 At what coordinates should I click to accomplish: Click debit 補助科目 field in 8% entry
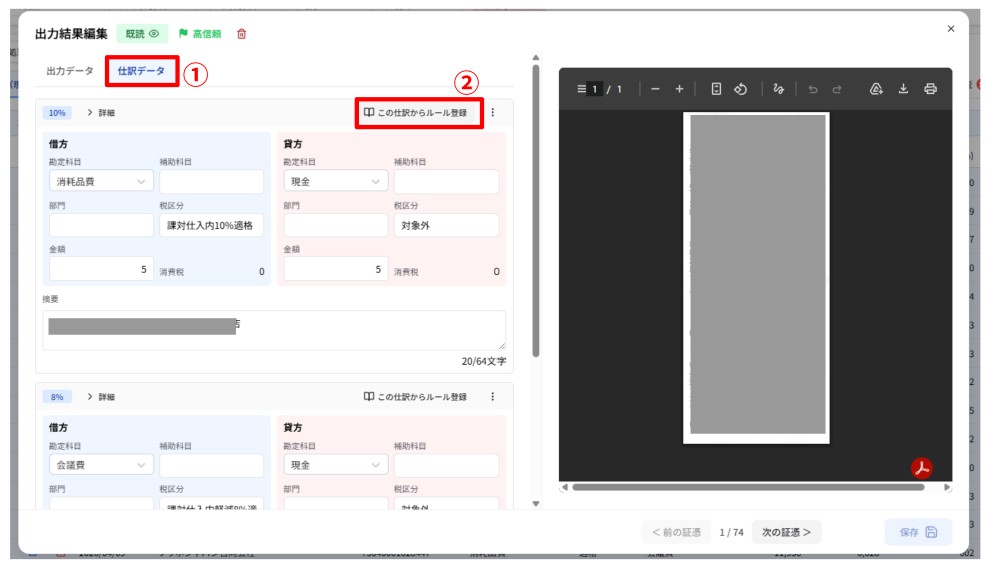tap(211, 465)
